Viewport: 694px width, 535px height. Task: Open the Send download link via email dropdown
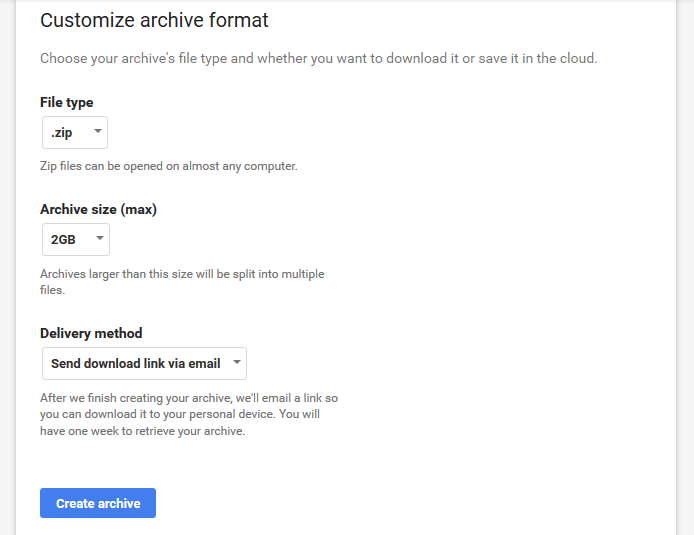(144, 363)
